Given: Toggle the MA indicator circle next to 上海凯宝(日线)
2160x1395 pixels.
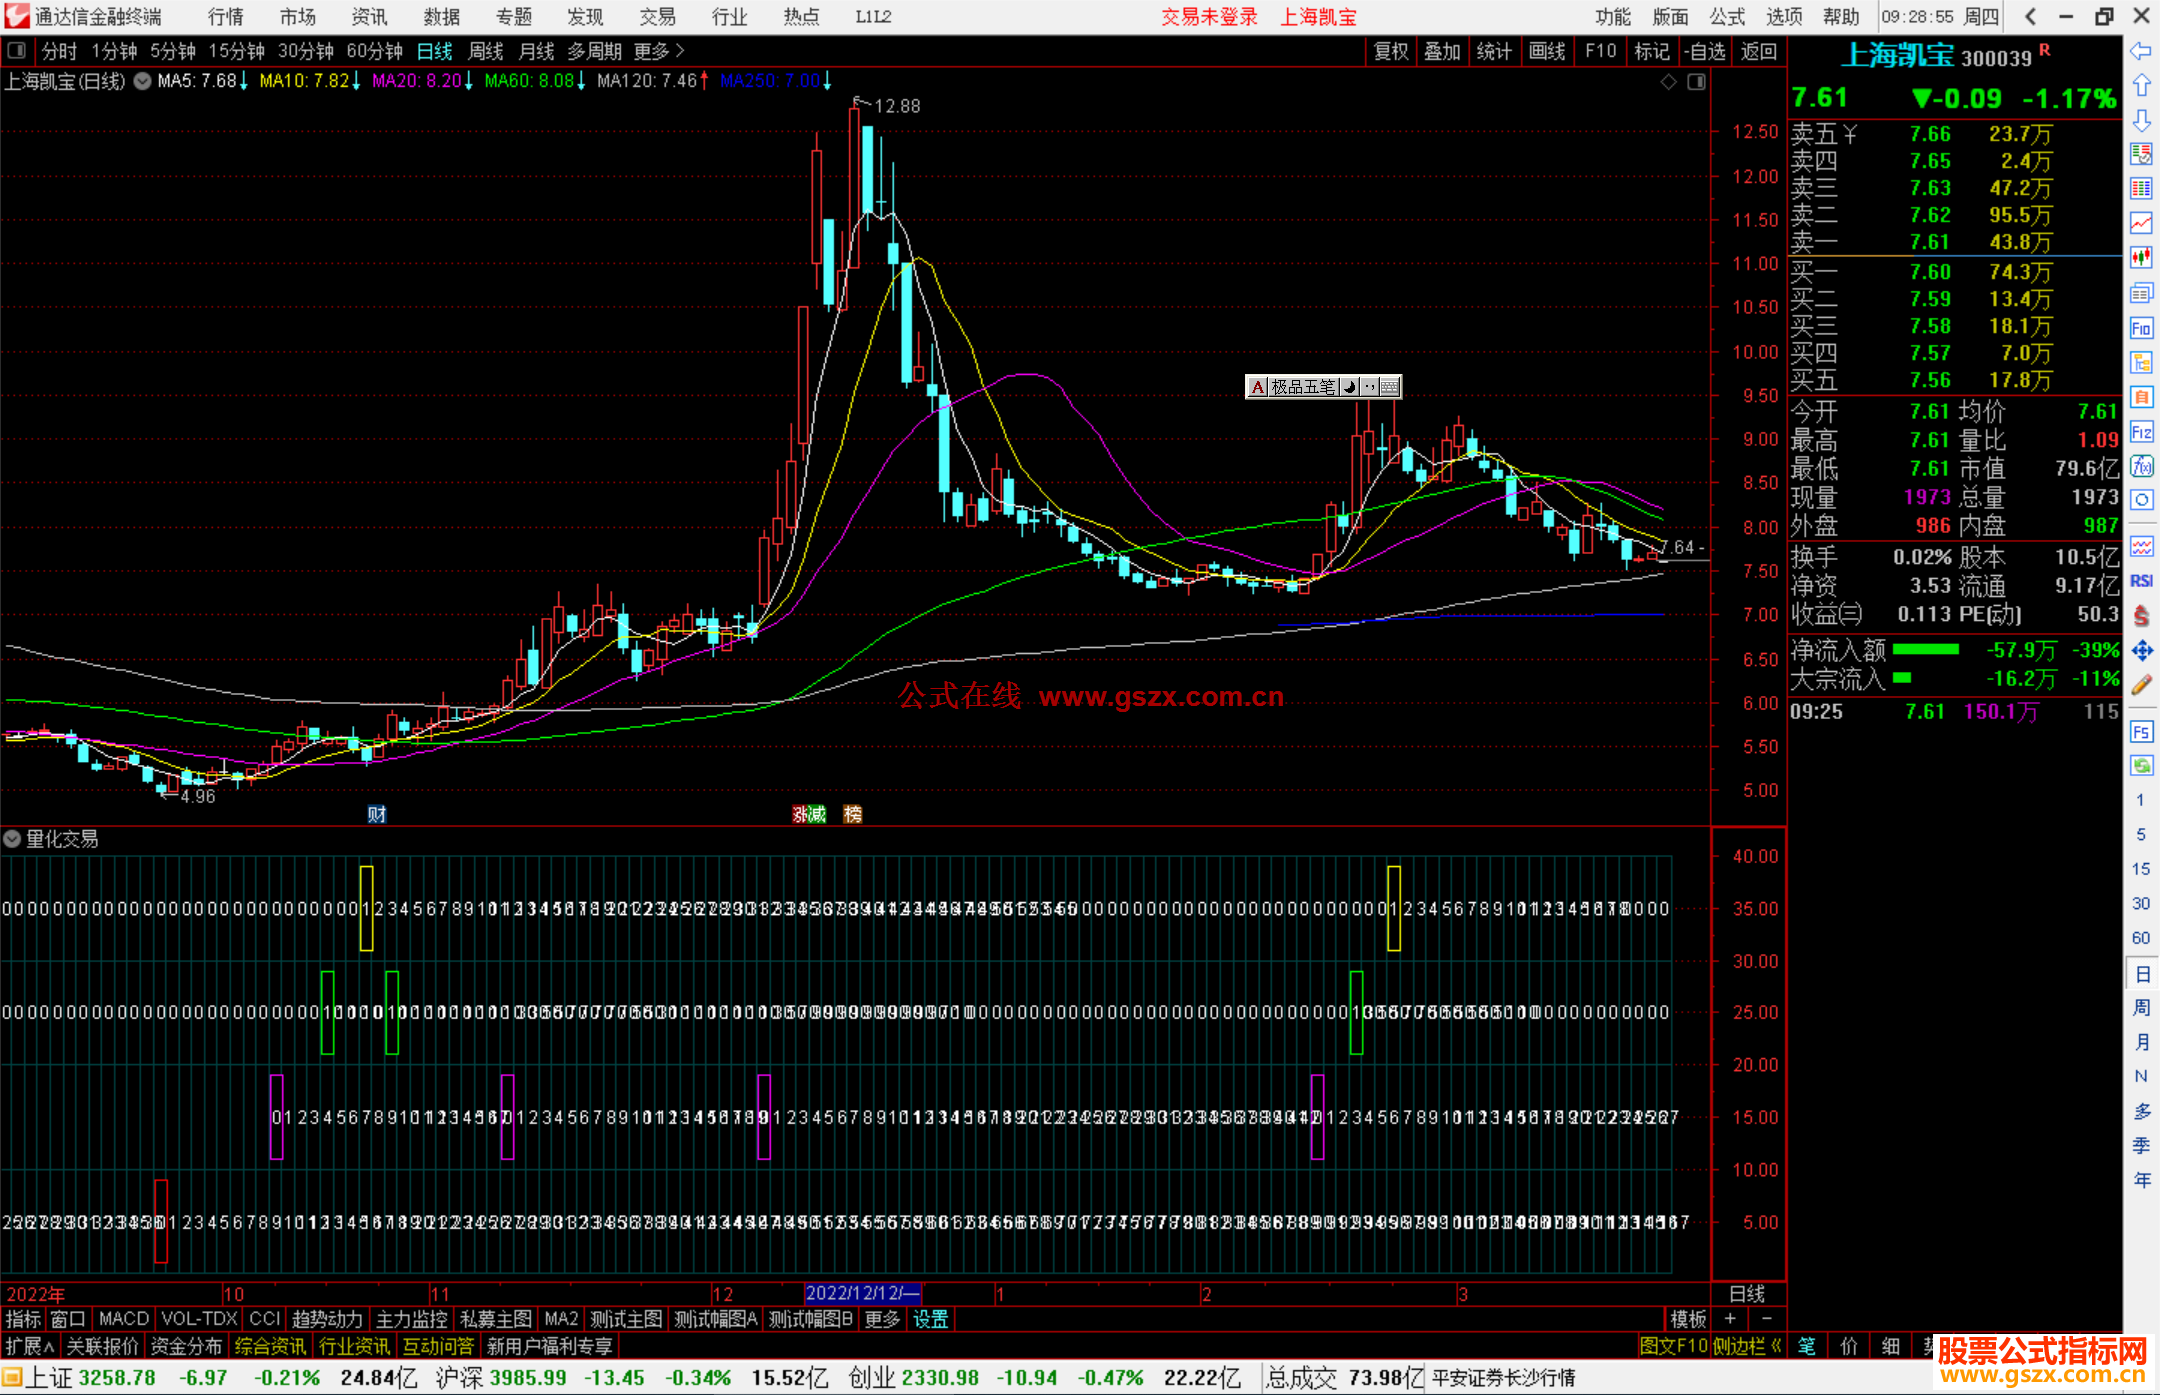Looking at the screenshot, I should coord(143,81).
